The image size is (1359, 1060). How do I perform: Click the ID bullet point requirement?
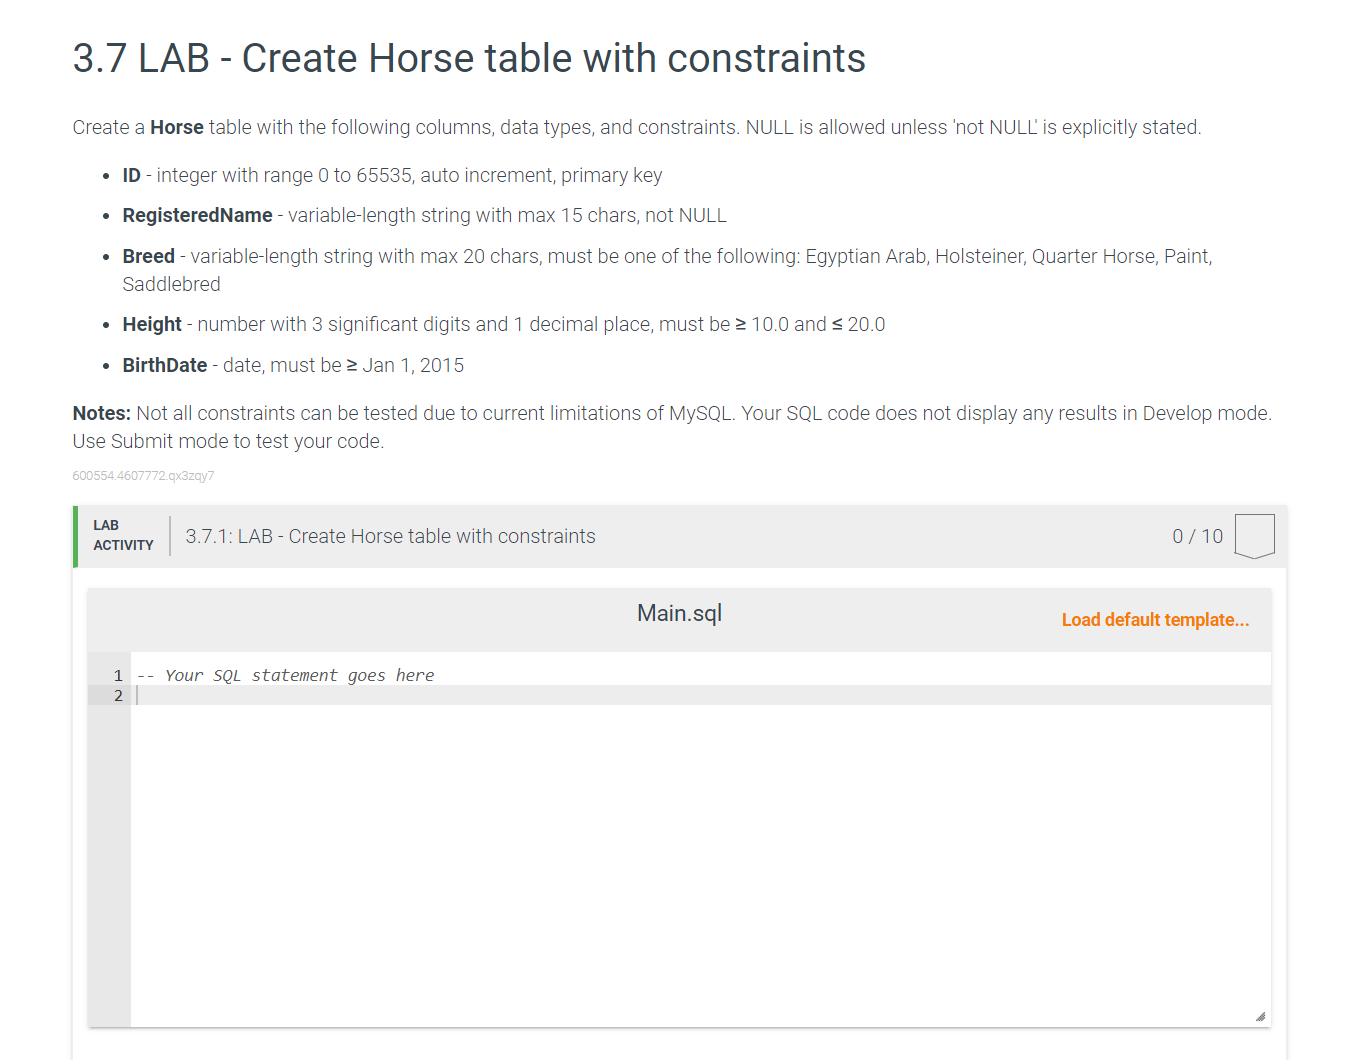(x=392, y=175)
